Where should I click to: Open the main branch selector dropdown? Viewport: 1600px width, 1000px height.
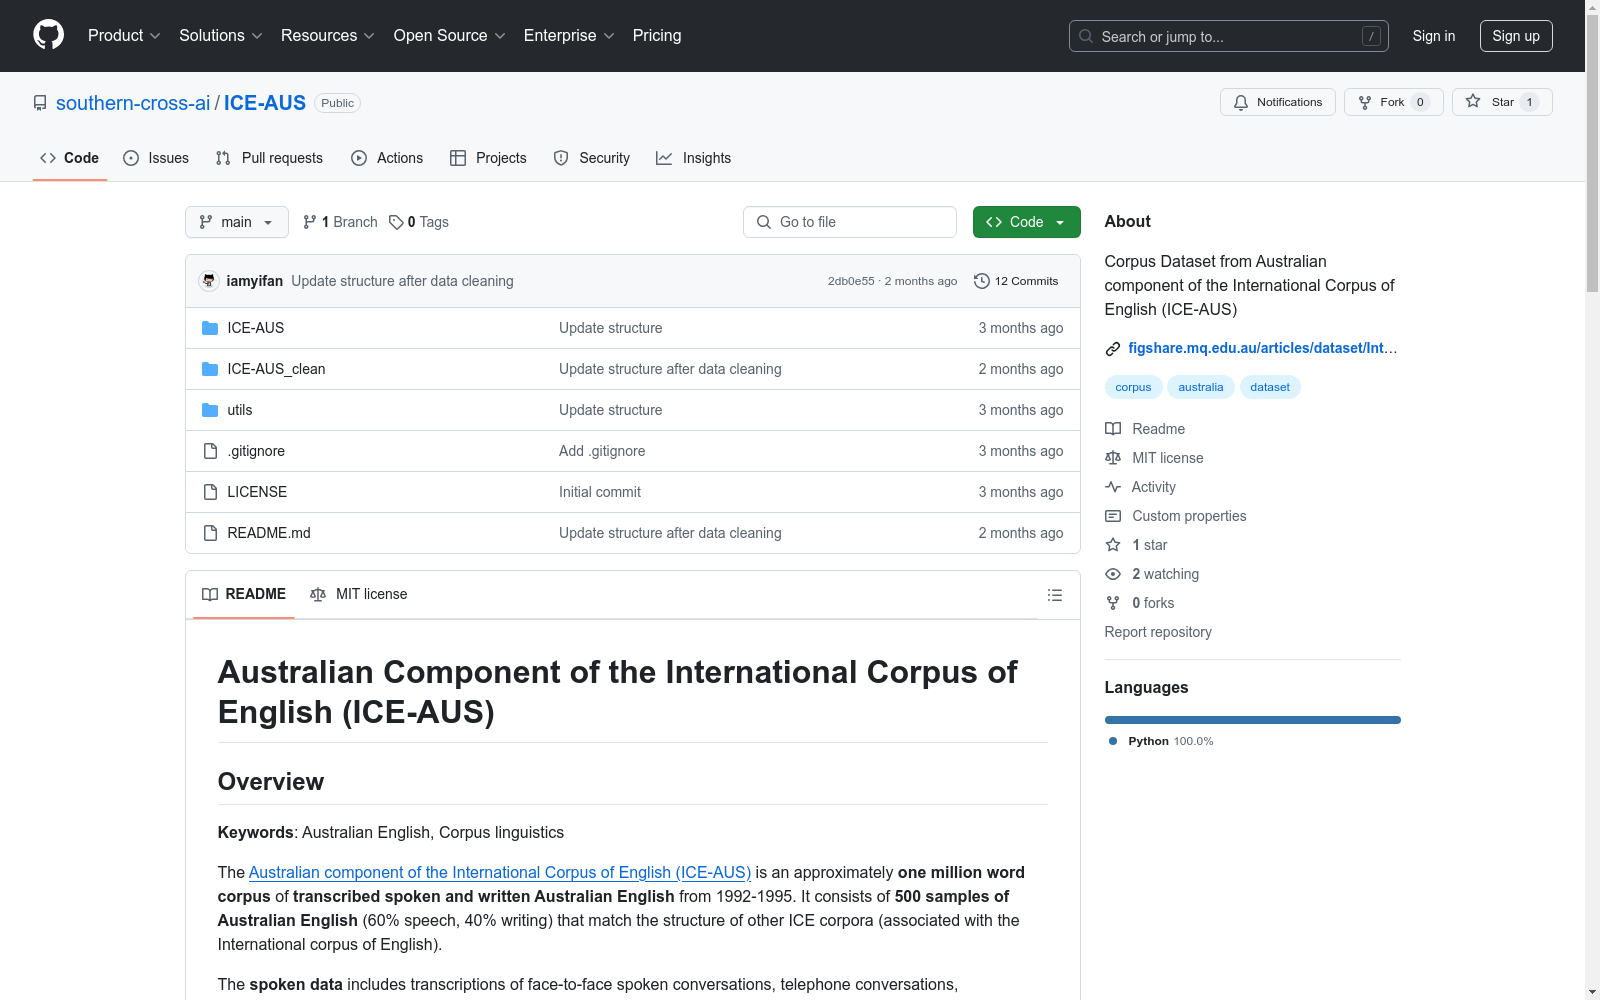pyautogui.click(x=237, y=222)
